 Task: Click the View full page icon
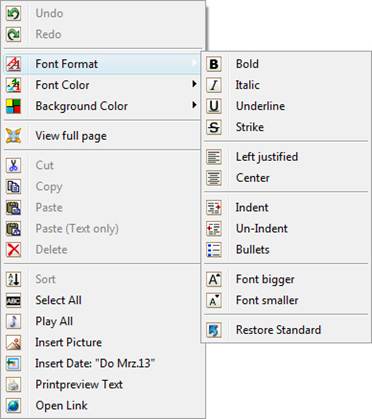13,136
